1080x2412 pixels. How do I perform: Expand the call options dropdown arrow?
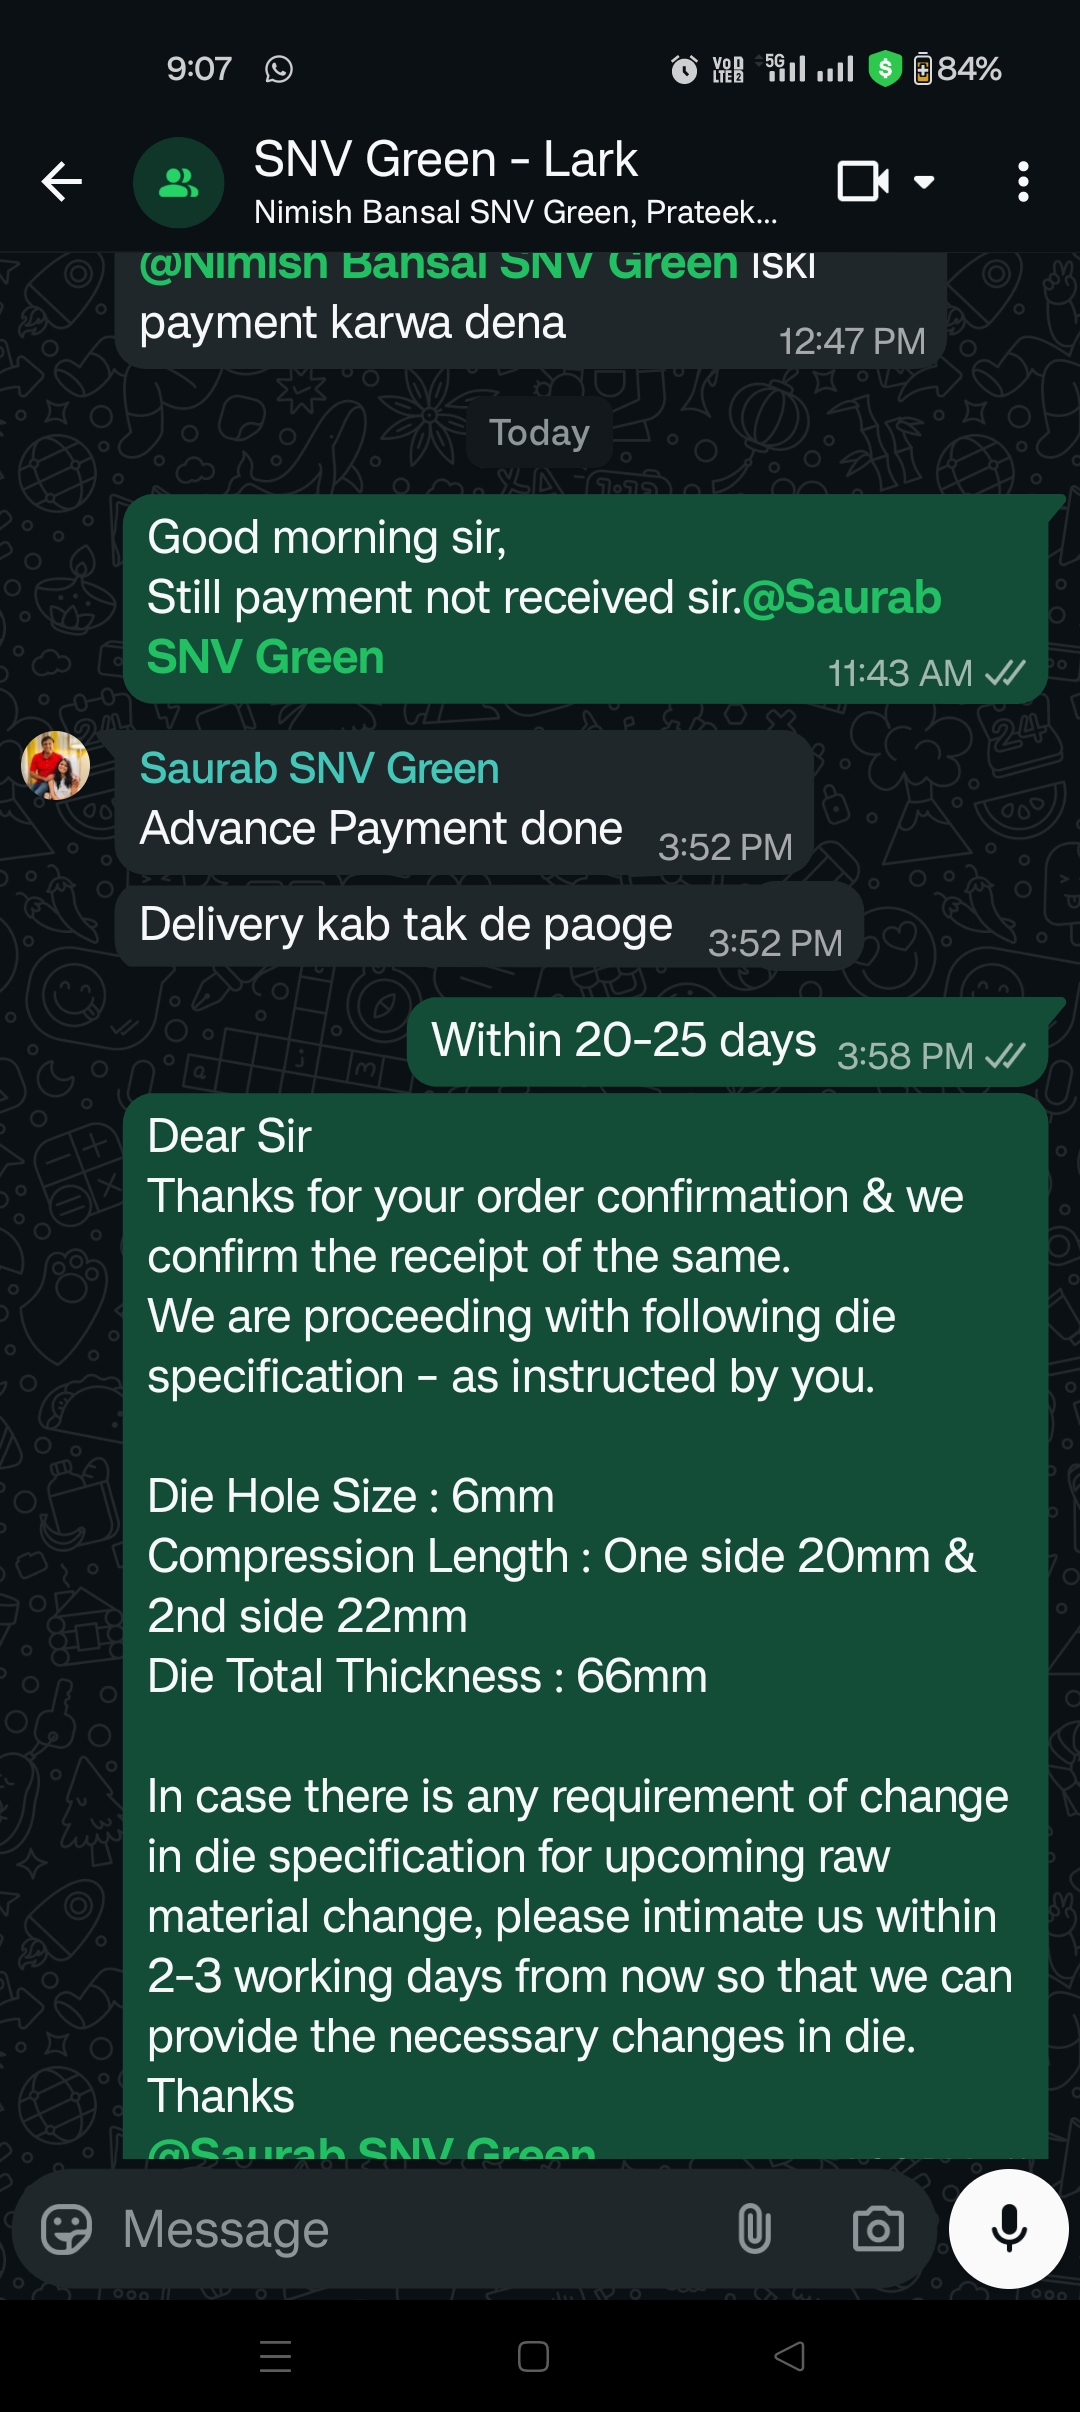924,182
